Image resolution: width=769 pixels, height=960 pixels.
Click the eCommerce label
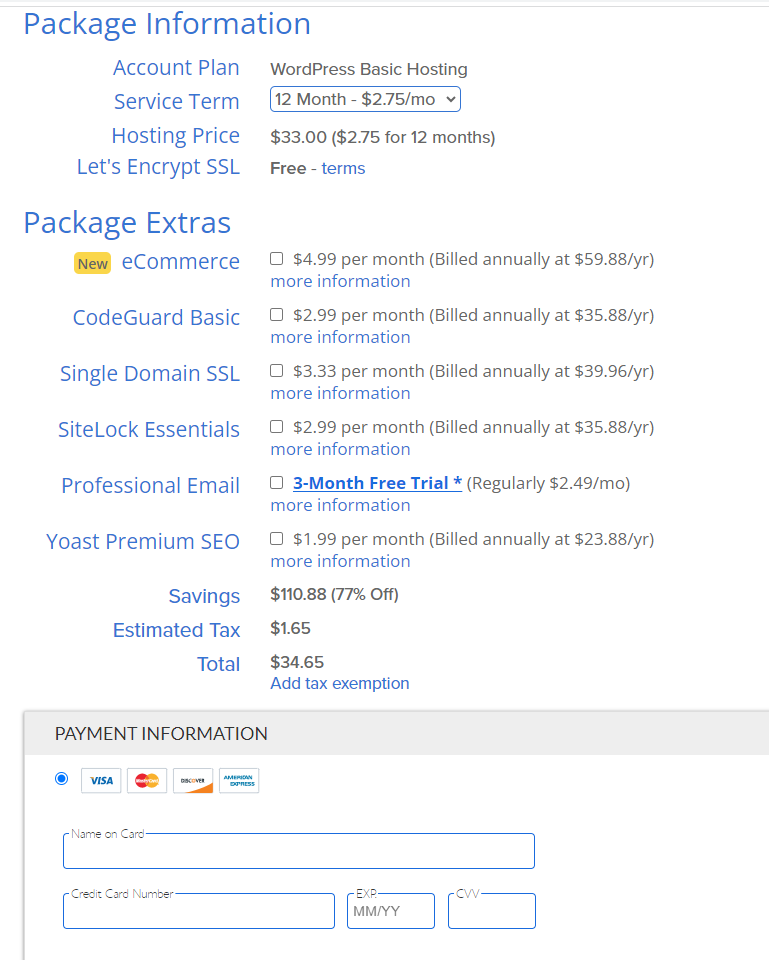click(x=181, y=261)
